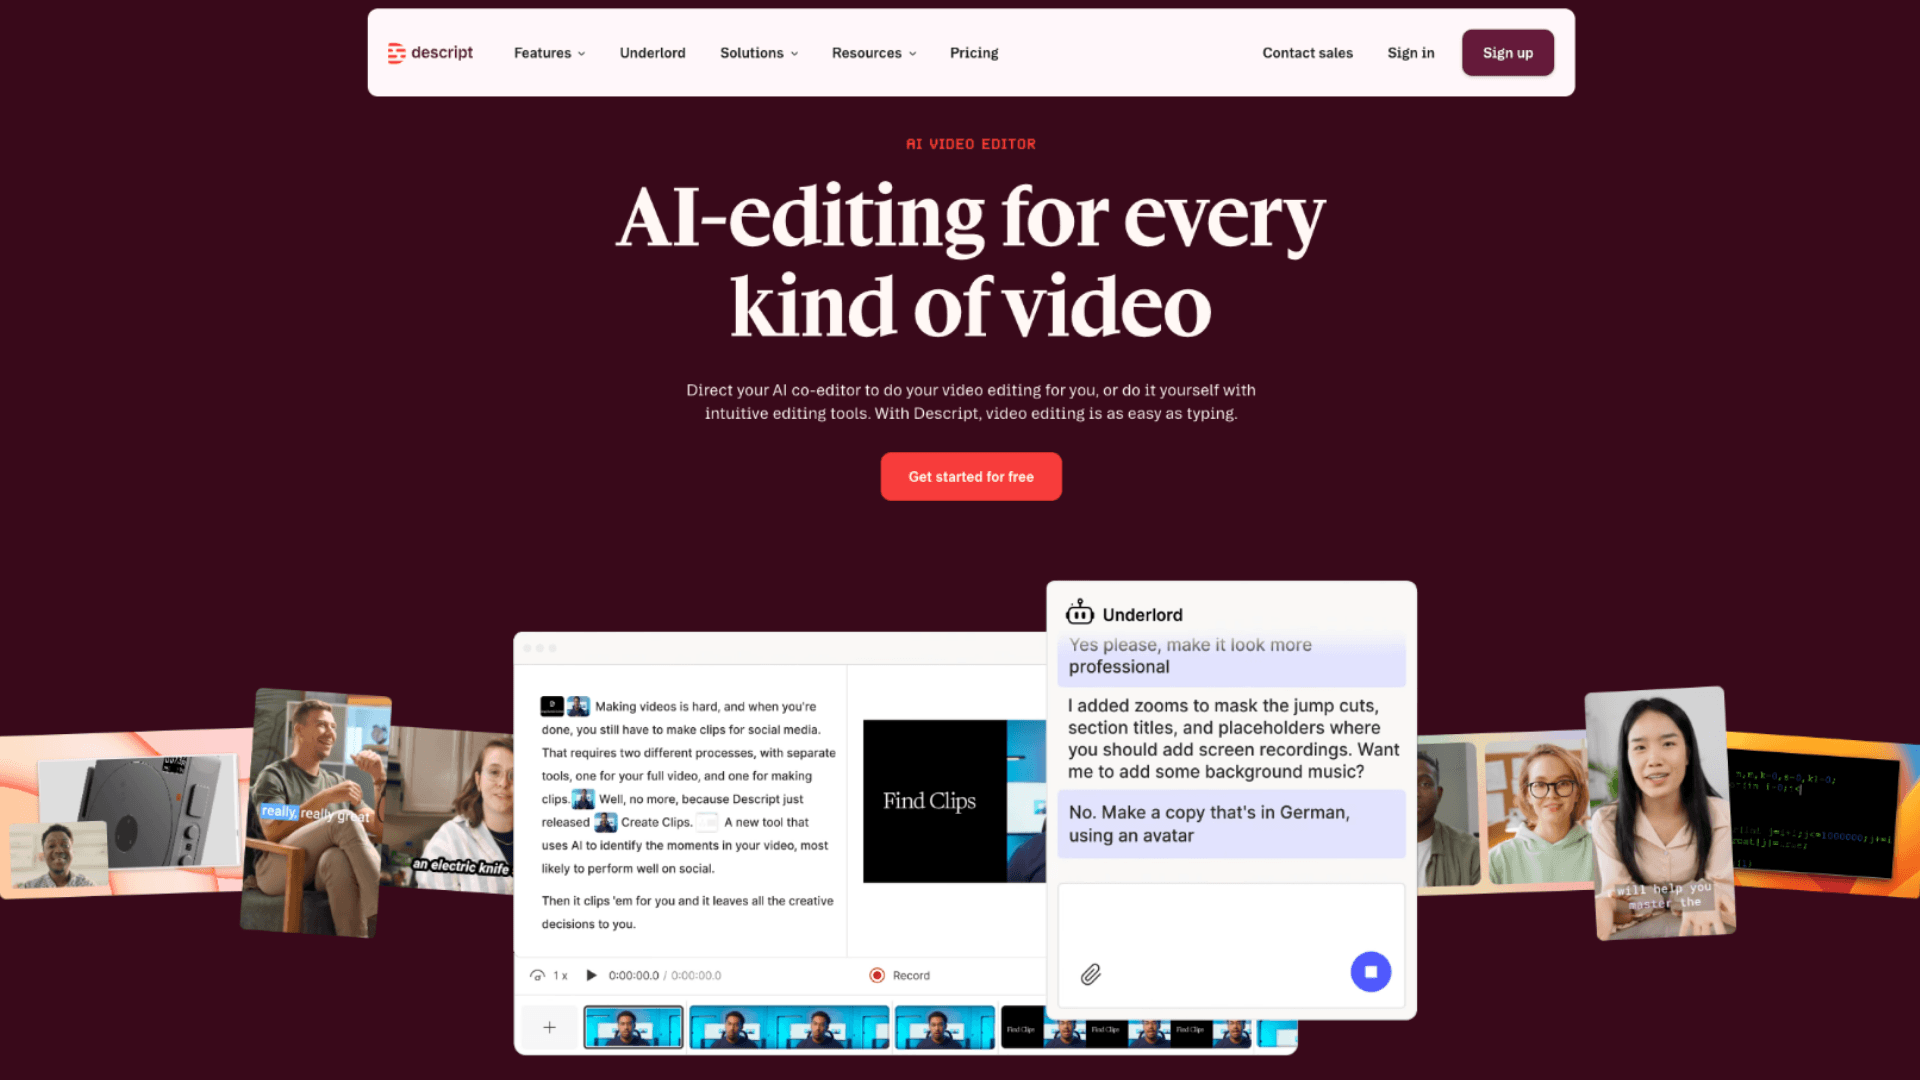Go to the Pricing page
Screen dimensions: 1920x1080
point(974,53)
